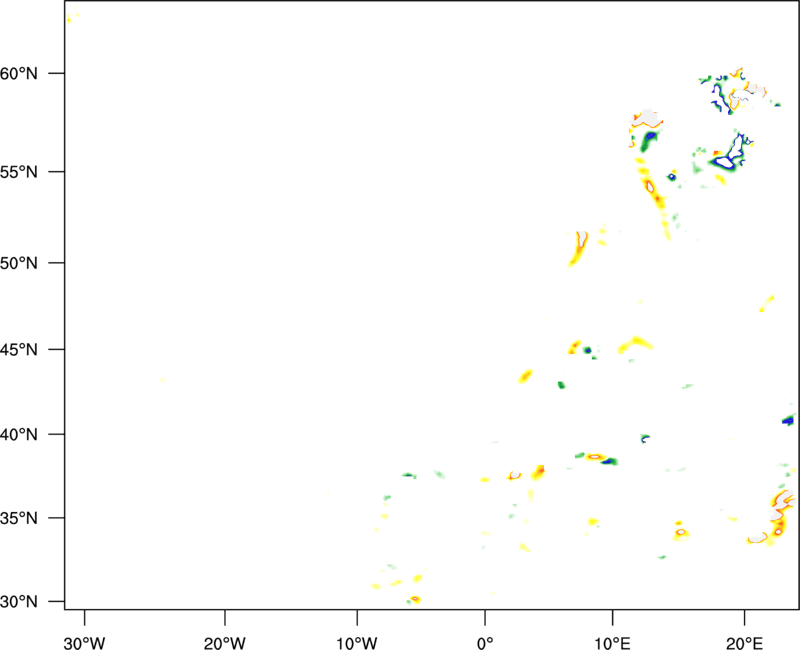Click the 35°N latitude label

[19, 518]
